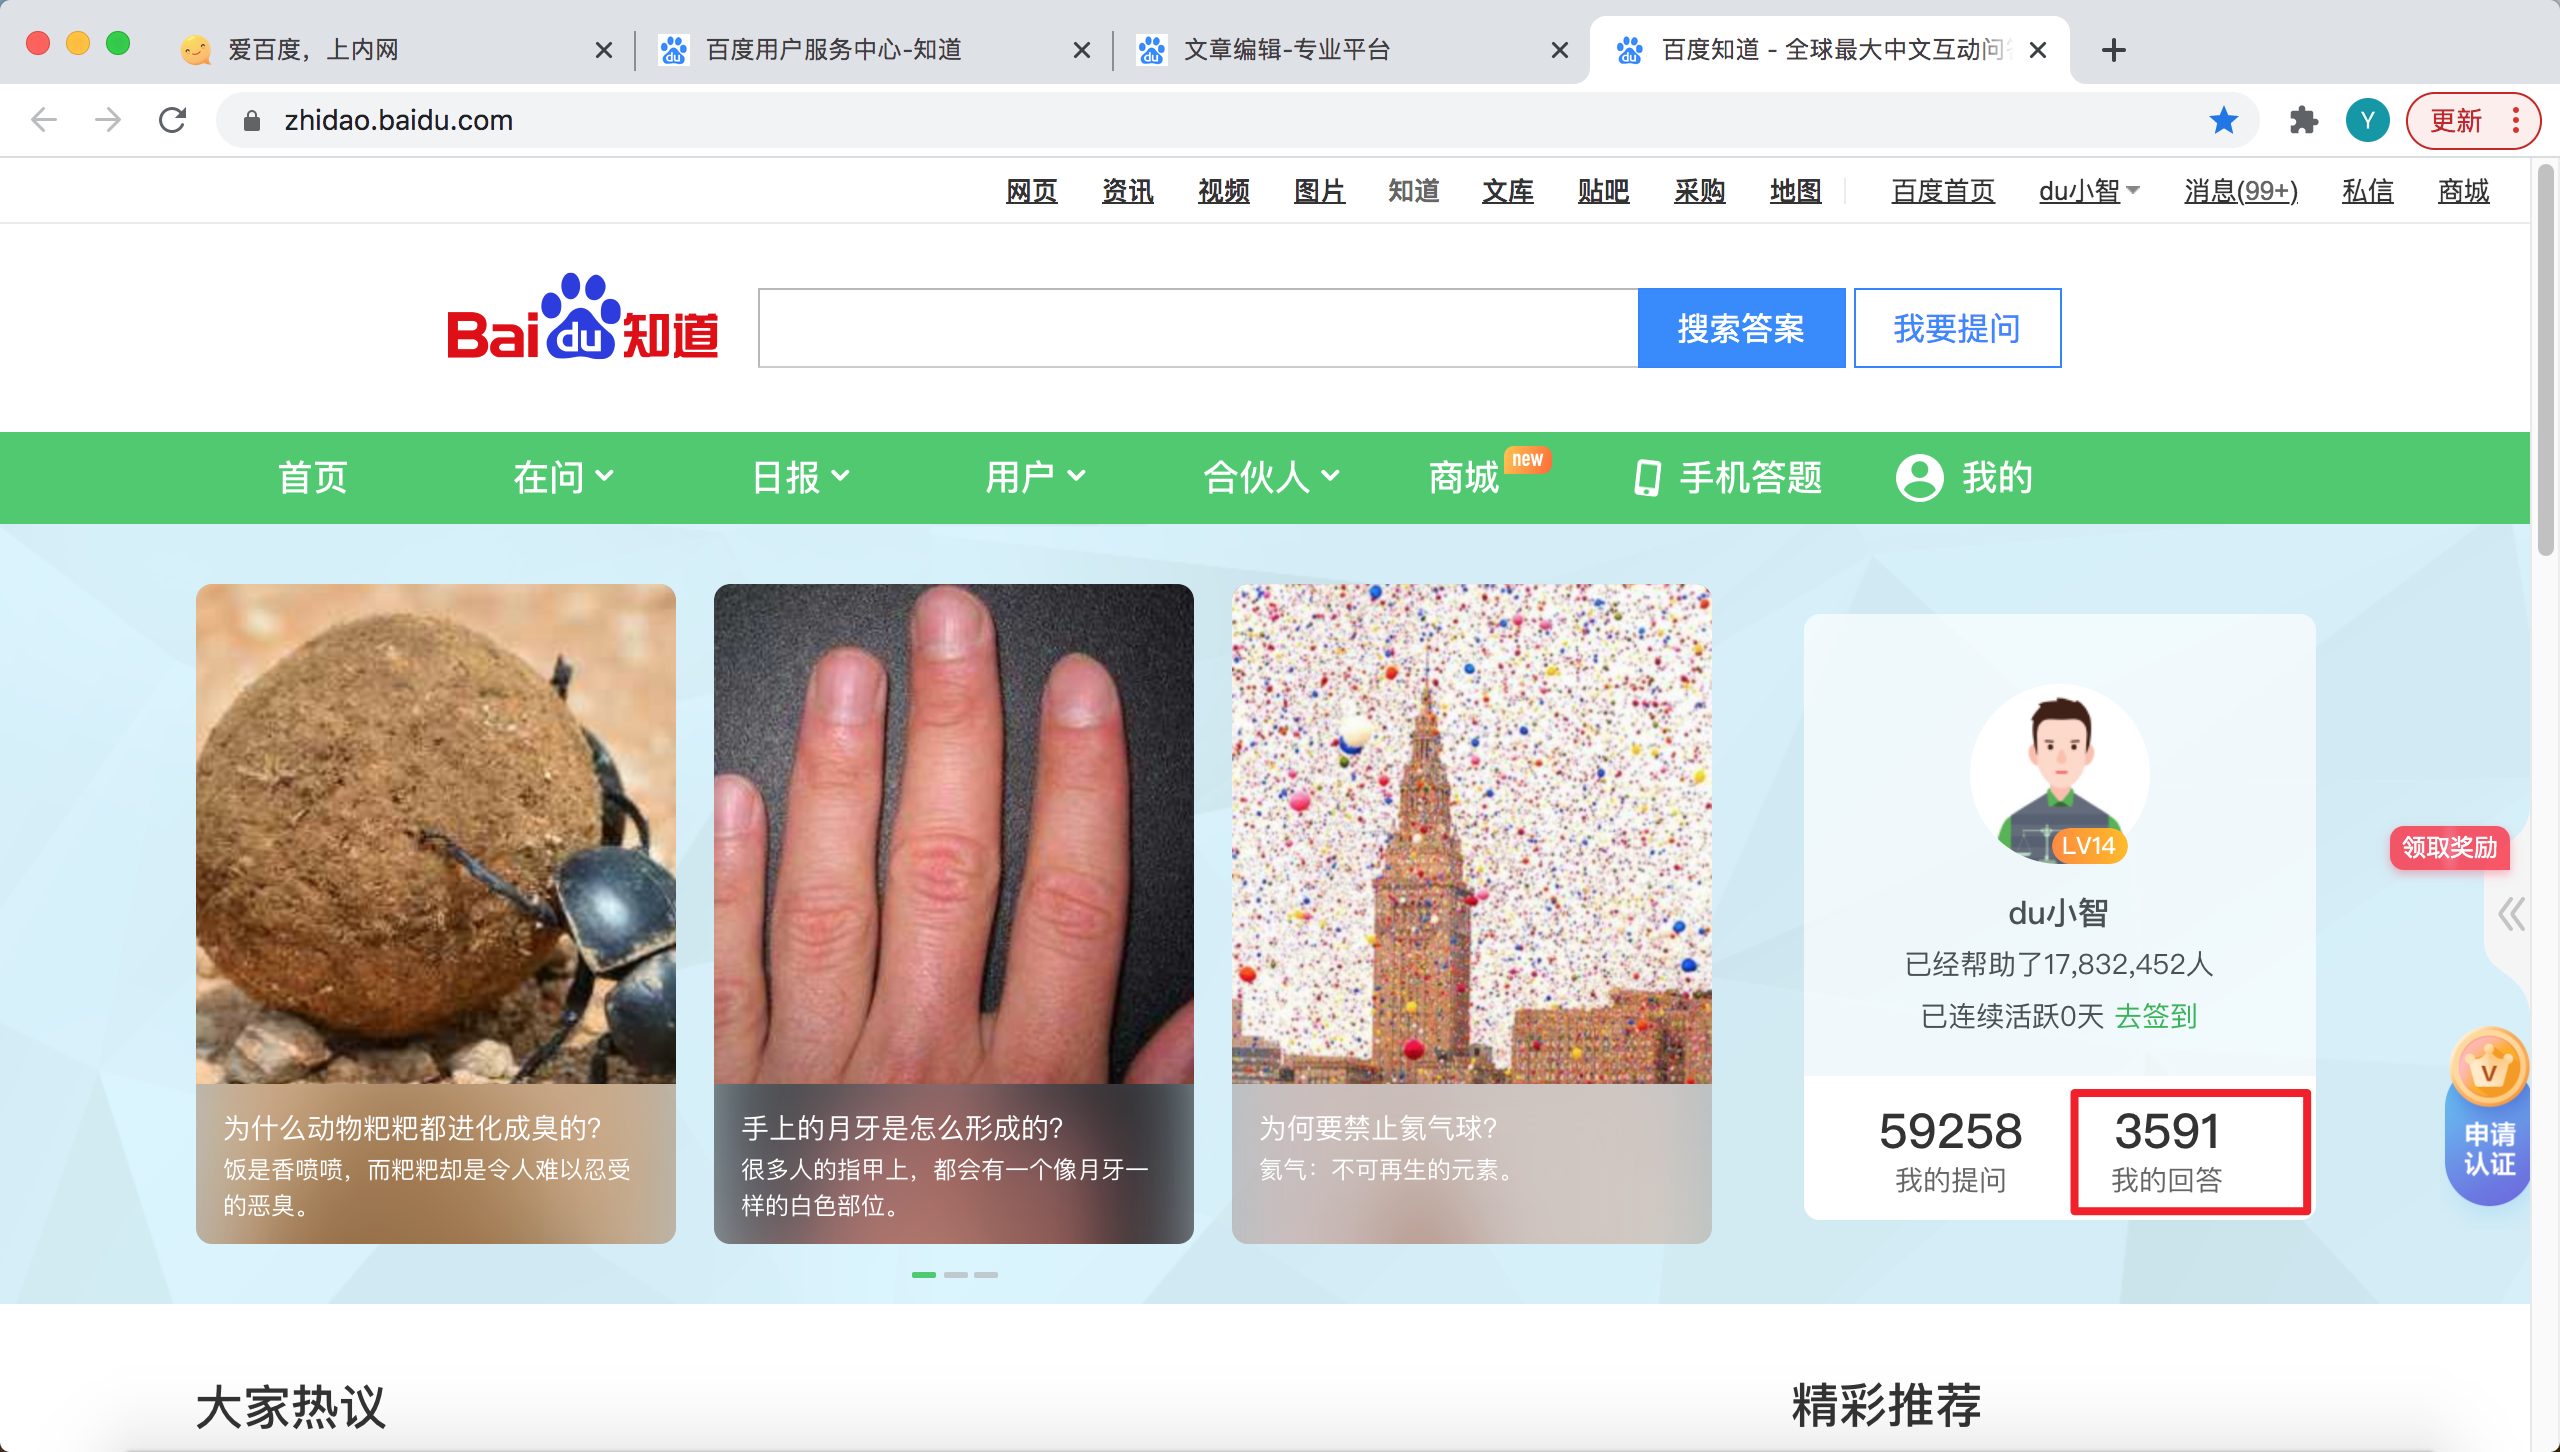Open the 用户 dropdown menu
Image resolution: width=2560 pixels, height=1452 pixels.
pyautogui.click(x=1034, y=477)
